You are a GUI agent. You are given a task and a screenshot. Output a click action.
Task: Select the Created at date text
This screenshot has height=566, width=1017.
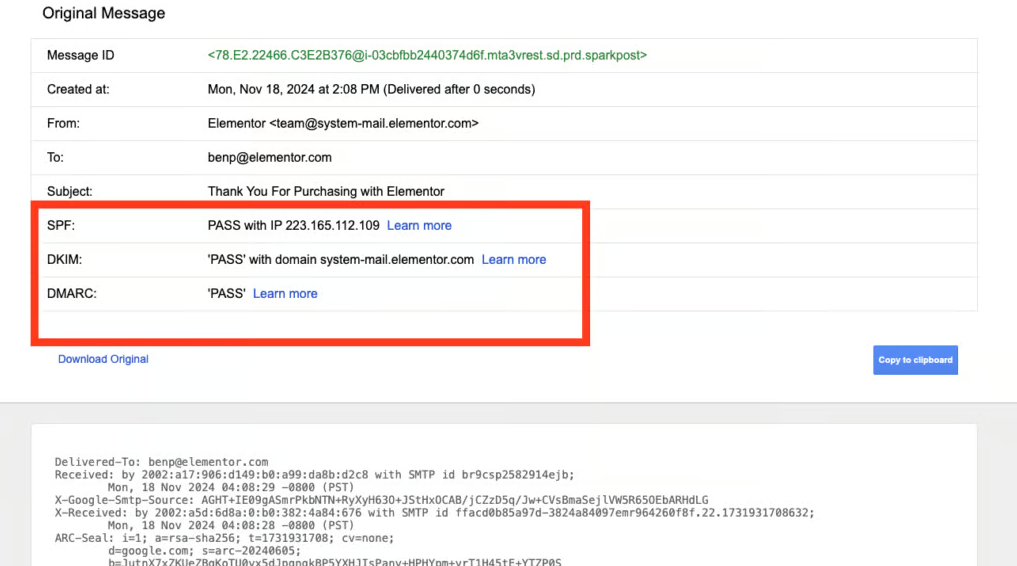pyautogui.click(x=371, y=89)
